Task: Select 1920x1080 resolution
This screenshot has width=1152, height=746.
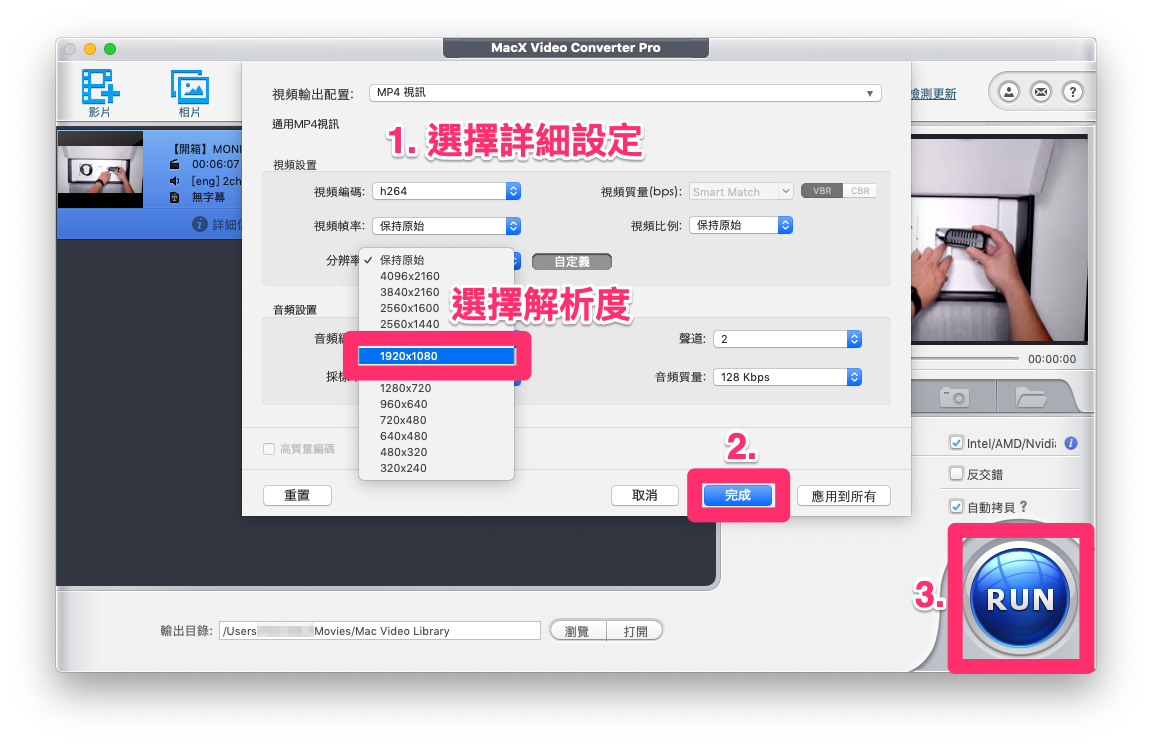Action: coord(436,356)
